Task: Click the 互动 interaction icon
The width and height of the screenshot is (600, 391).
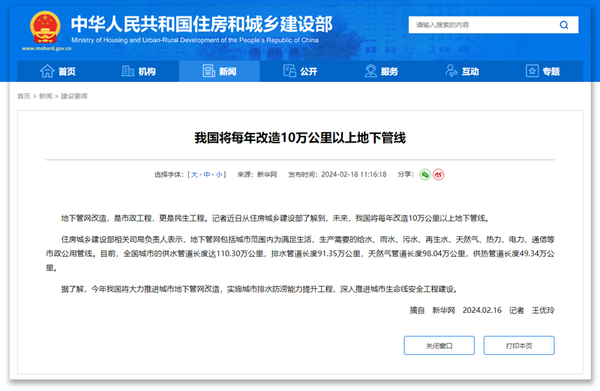Action: (x=451, y=71)
